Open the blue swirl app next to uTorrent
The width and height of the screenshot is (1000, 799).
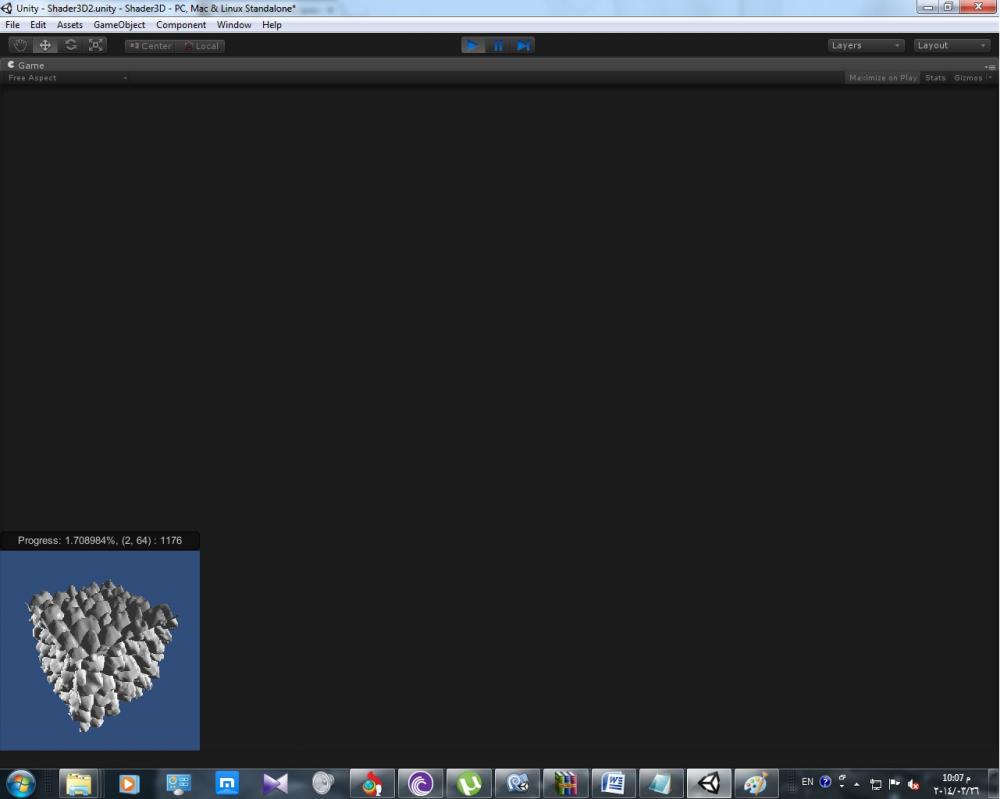click(517, 783)
